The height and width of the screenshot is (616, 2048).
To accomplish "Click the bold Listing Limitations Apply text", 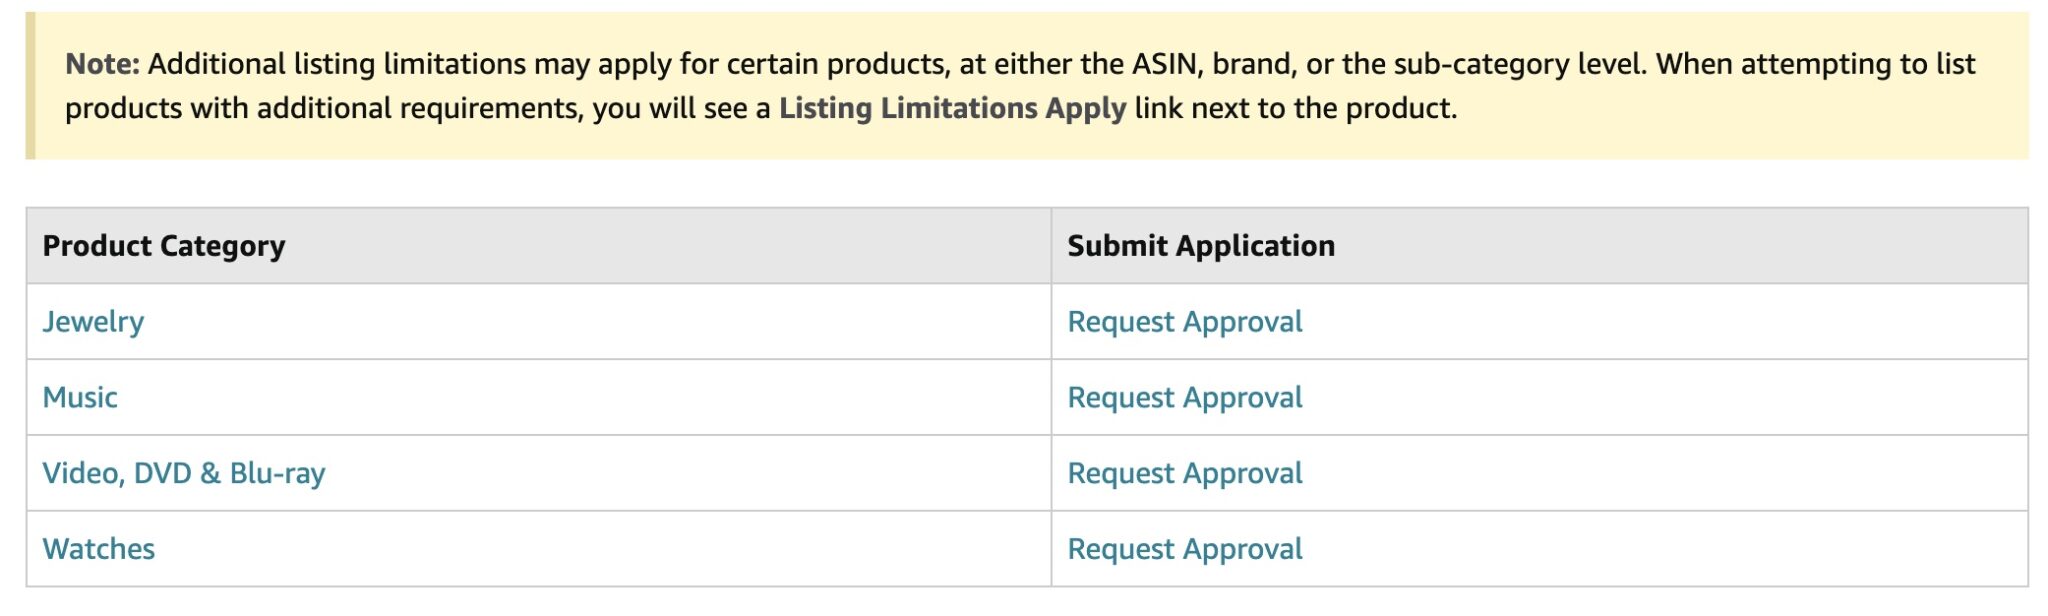I will click(x=953, y=108).
